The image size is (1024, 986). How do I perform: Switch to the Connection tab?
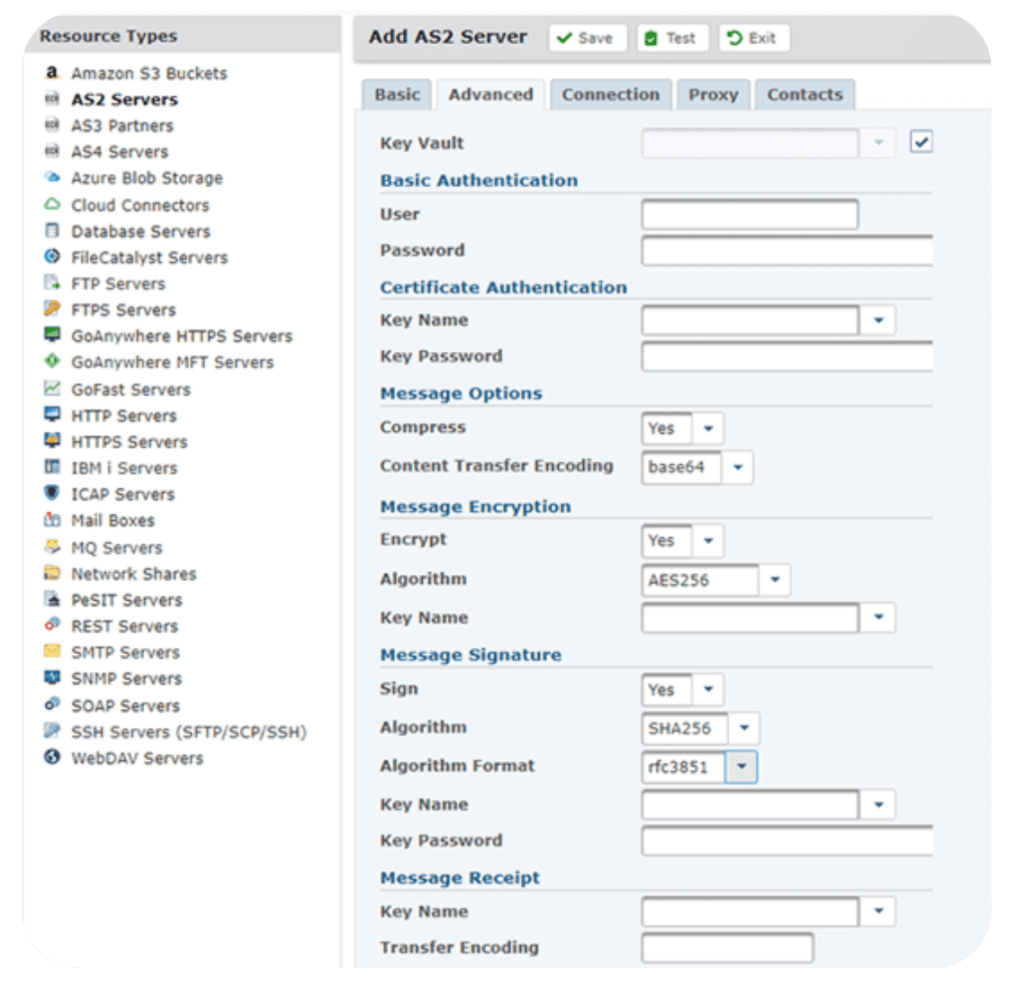pyautogui.click(x=610, y=94)
